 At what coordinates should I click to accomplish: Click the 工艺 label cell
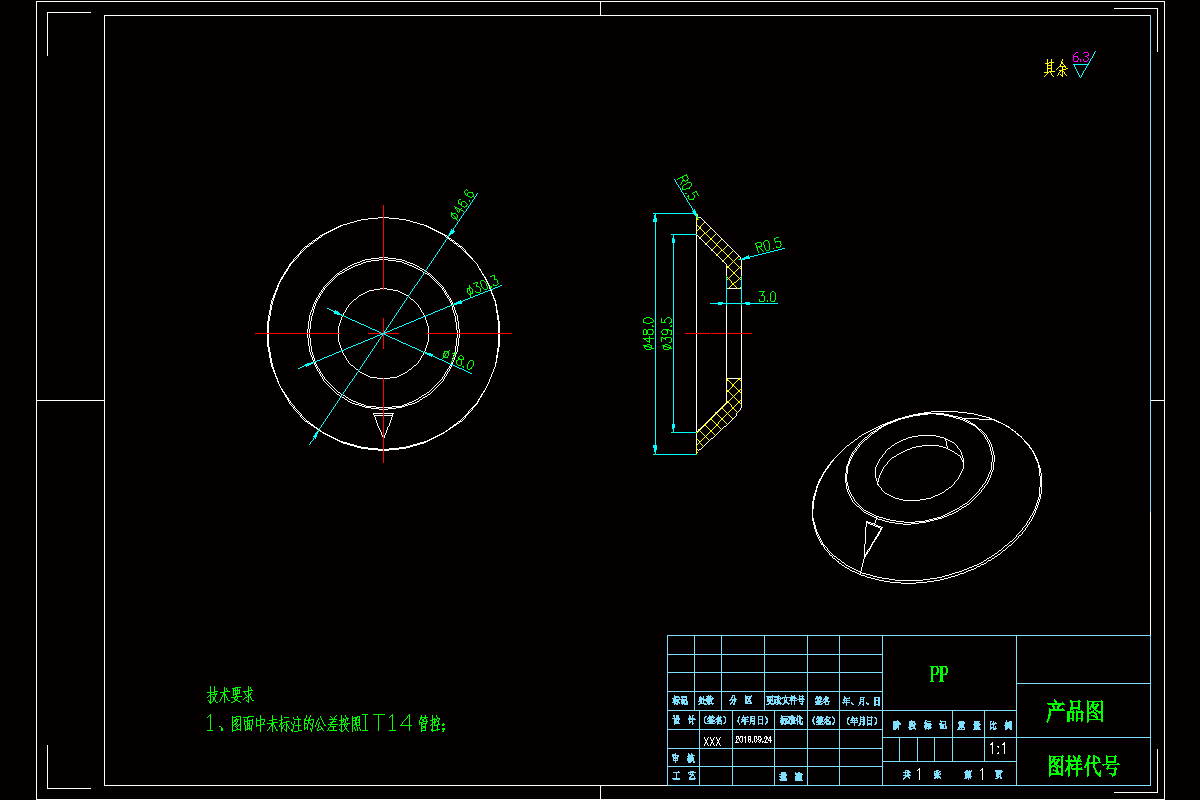[683, 776]
